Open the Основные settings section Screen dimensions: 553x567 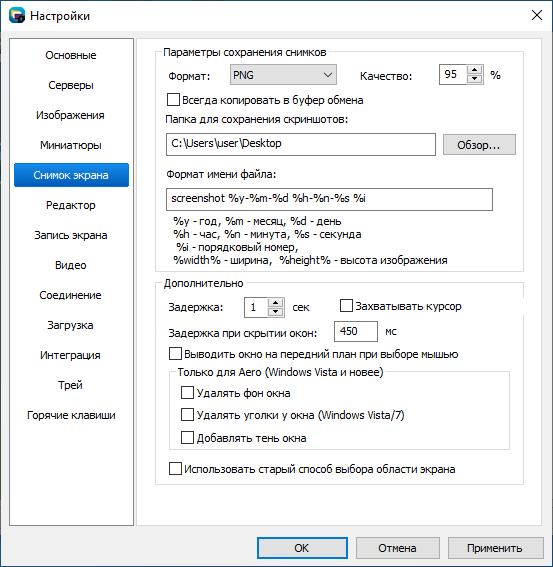click(x=71, y=55)
